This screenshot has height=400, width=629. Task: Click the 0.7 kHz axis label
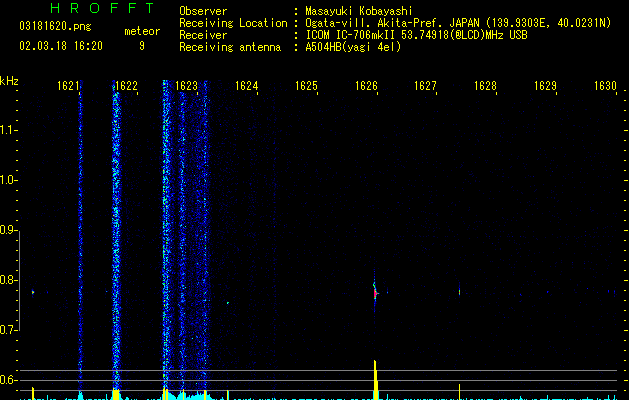(x=8, y=330)
